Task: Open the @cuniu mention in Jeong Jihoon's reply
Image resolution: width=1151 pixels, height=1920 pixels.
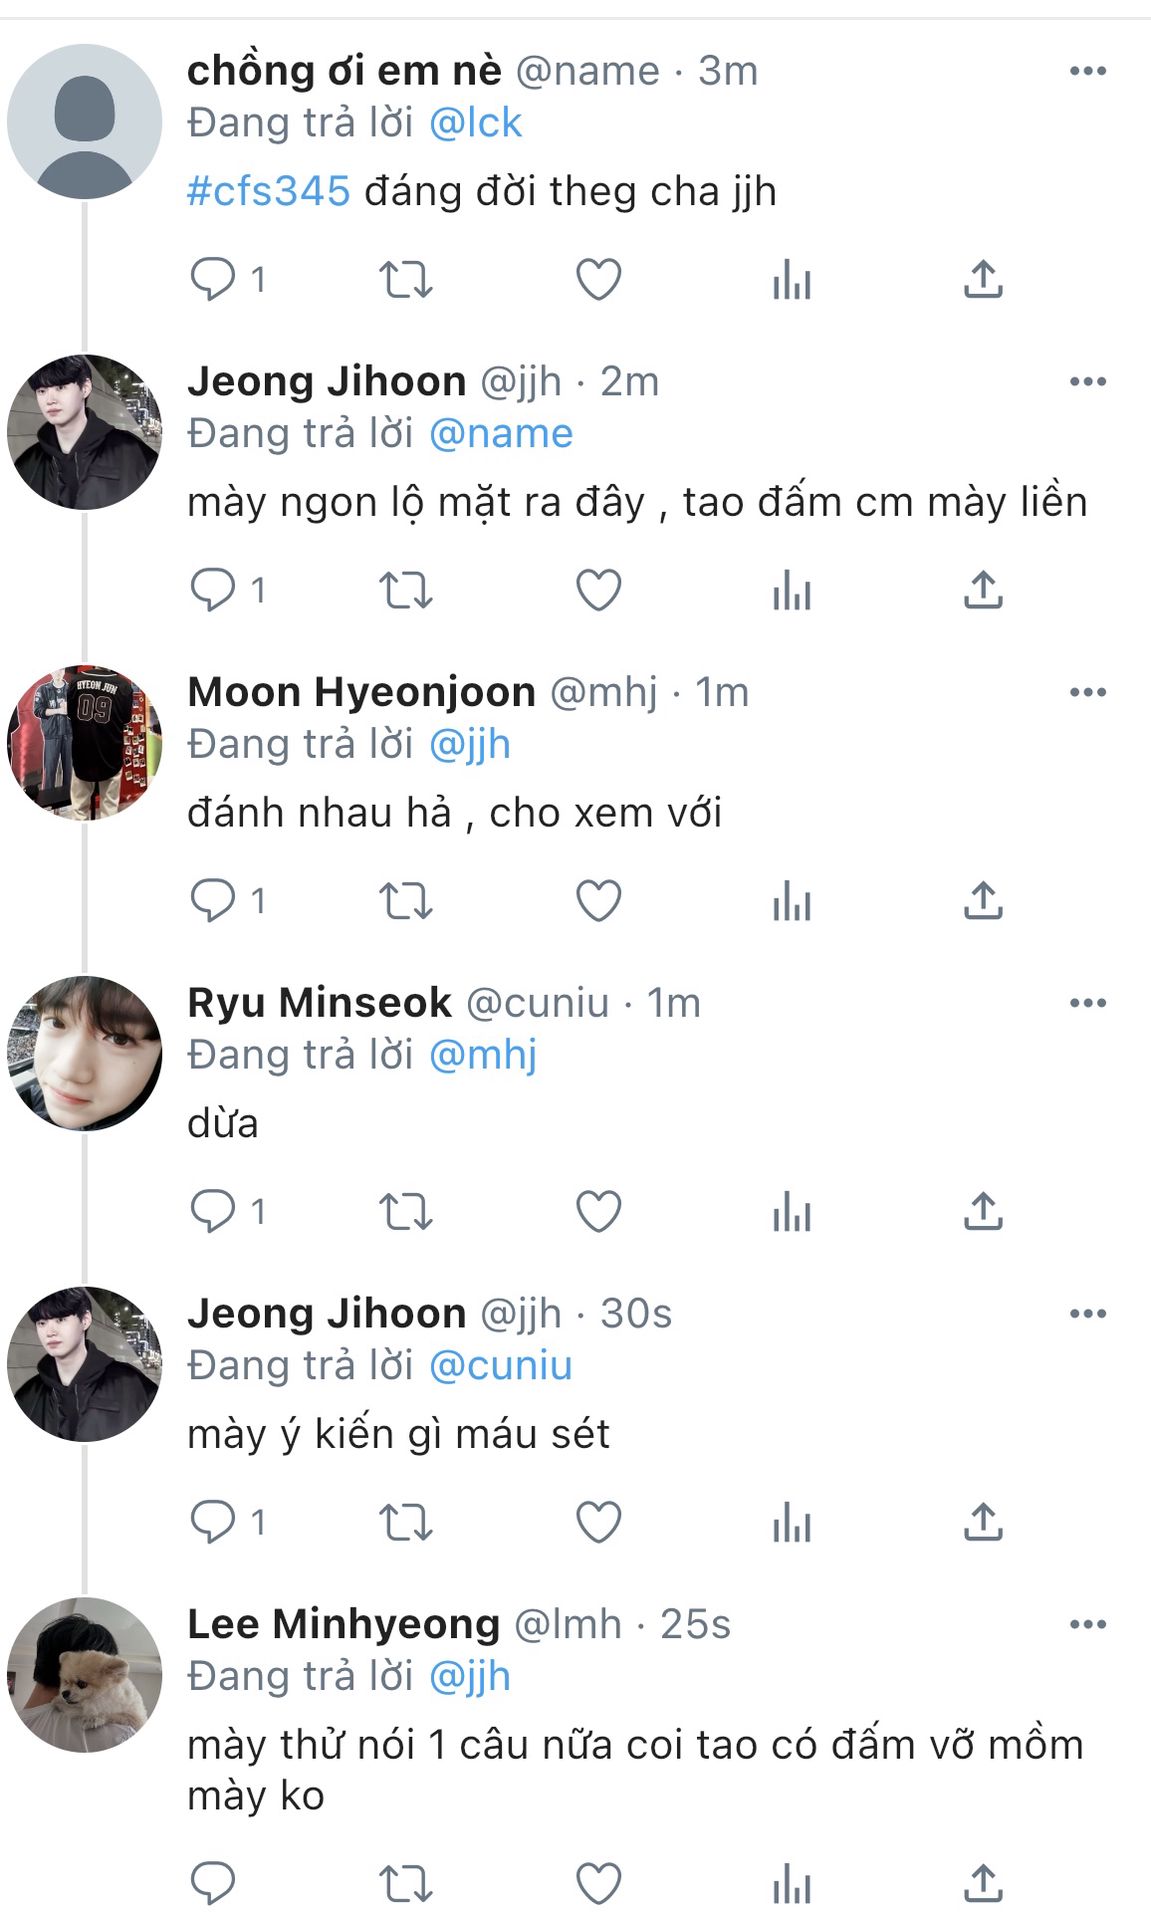Action: point(500,1365)
